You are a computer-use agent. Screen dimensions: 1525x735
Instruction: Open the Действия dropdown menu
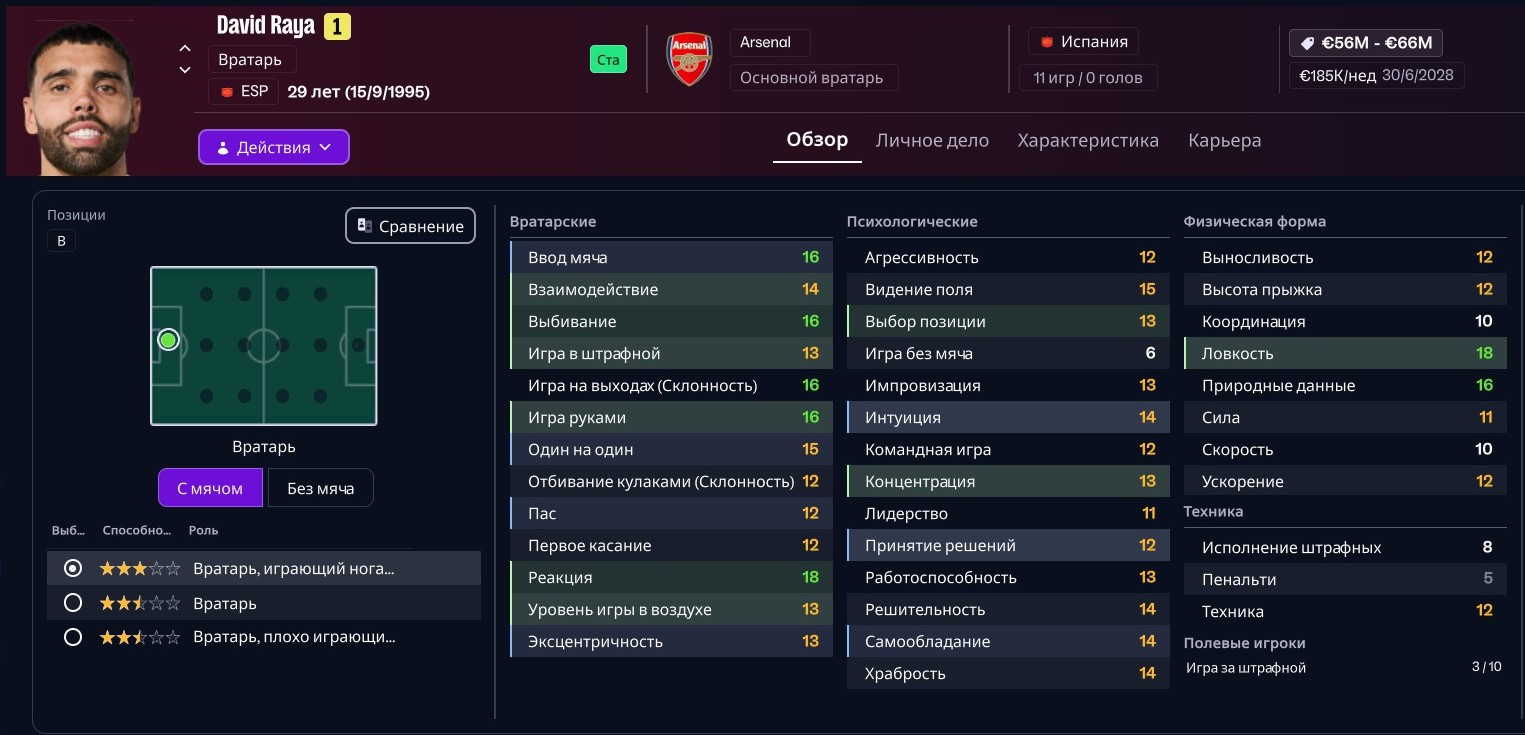tap(273, 147)
